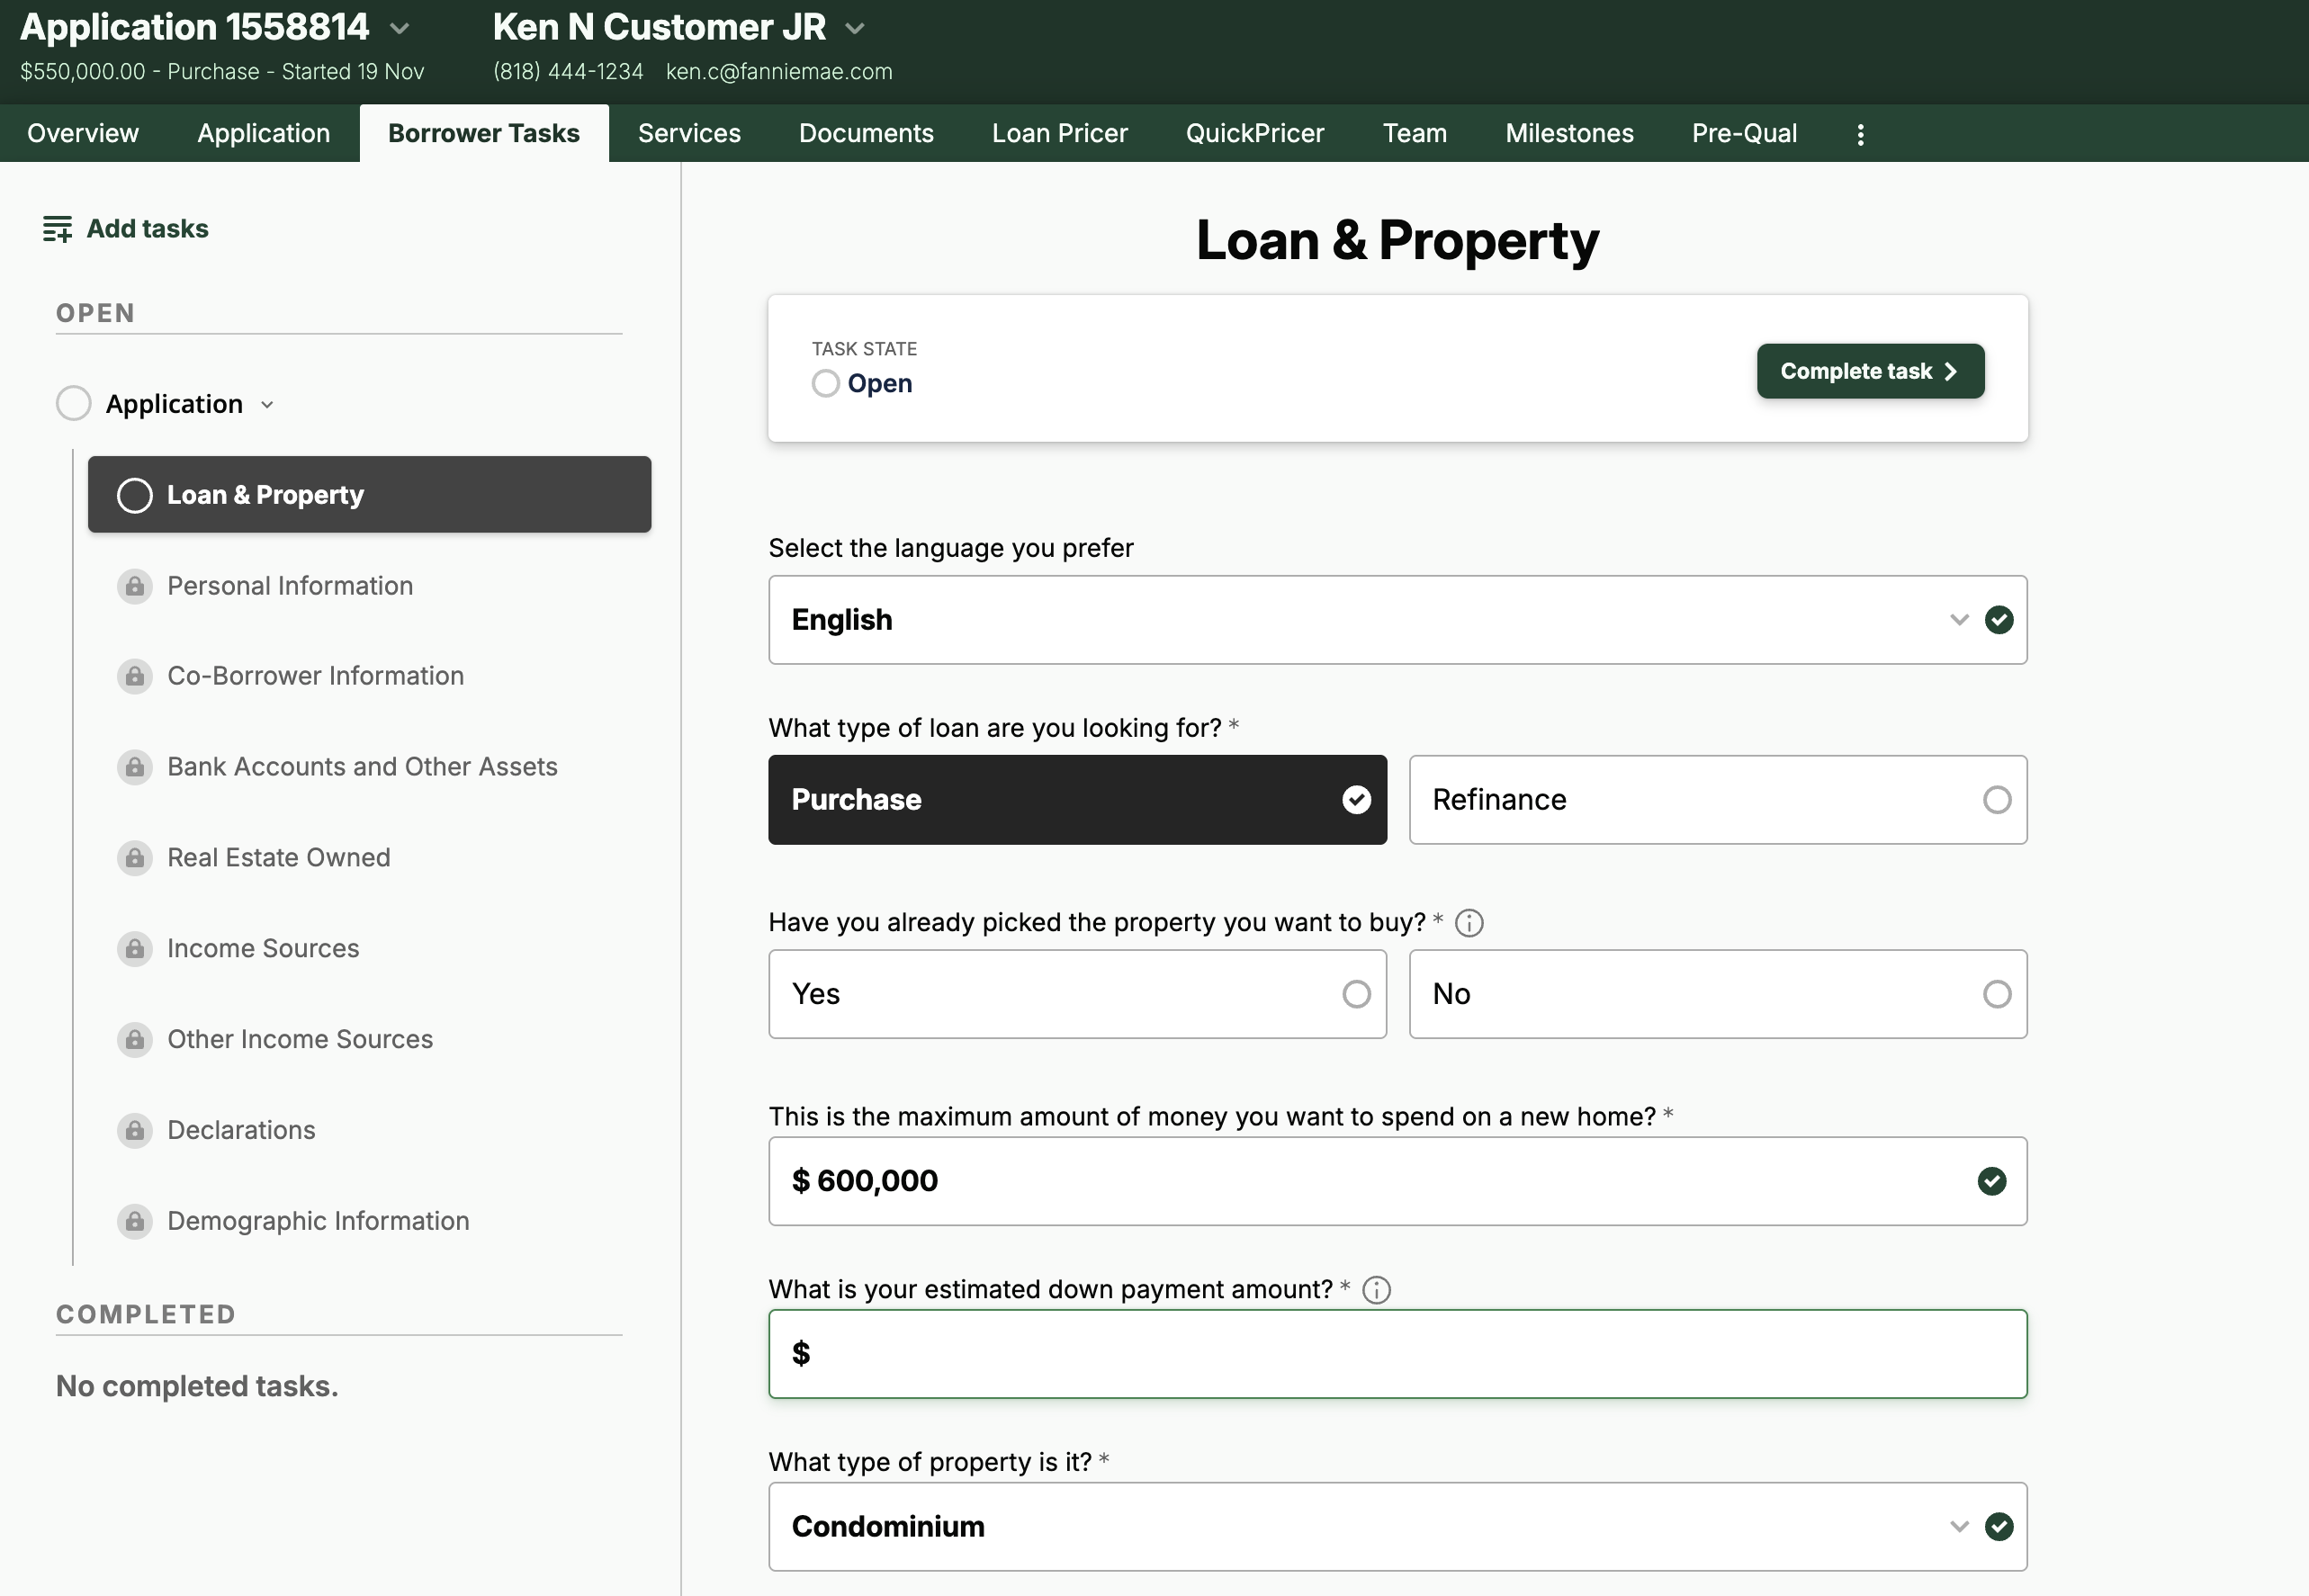Select the Refinance loan type option
The width and height of the screenshot is (2309, 1596).
click(1717, 800)
